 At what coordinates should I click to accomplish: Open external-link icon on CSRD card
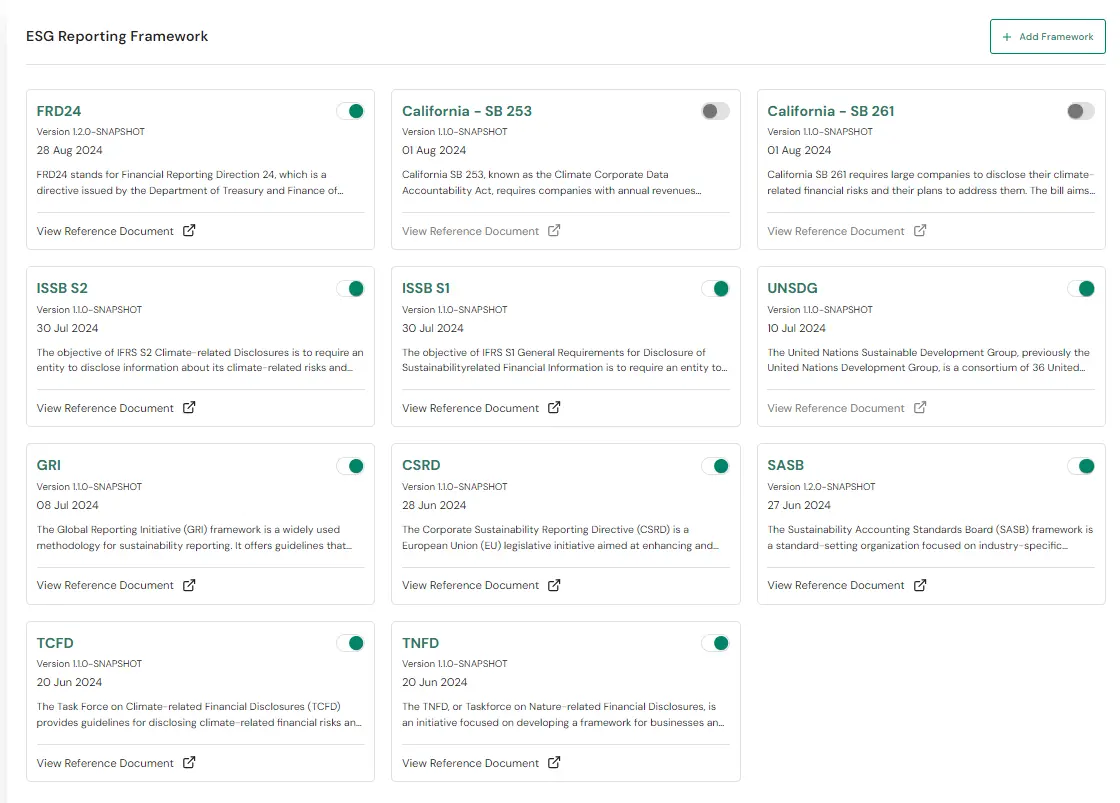pyautogui.click(x=554, y=585)
